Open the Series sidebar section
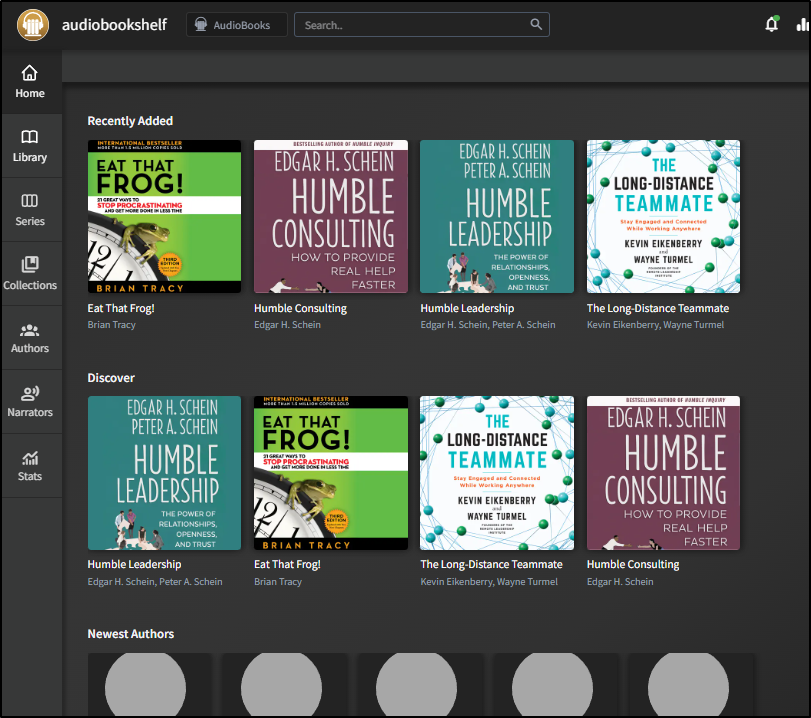 [30, 210]
